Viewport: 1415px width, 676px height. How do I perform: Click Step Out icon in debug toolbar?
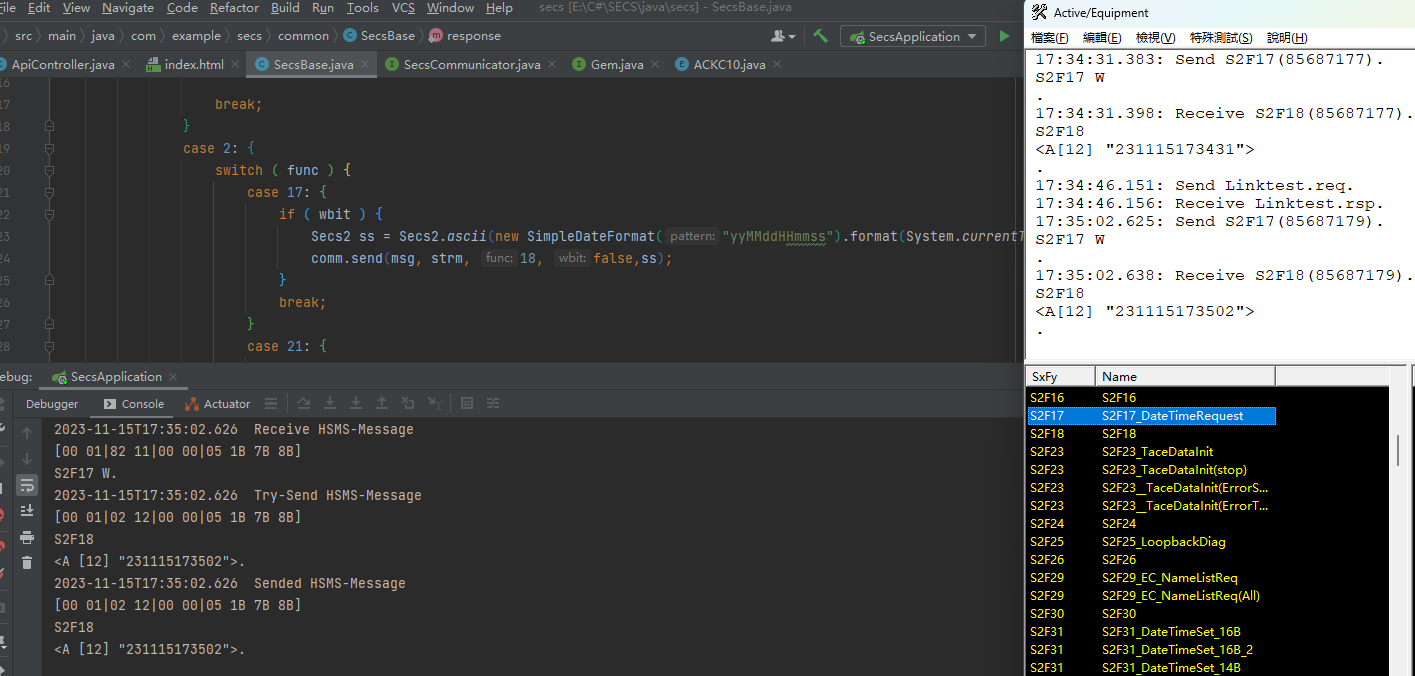[x=382, y=404]
